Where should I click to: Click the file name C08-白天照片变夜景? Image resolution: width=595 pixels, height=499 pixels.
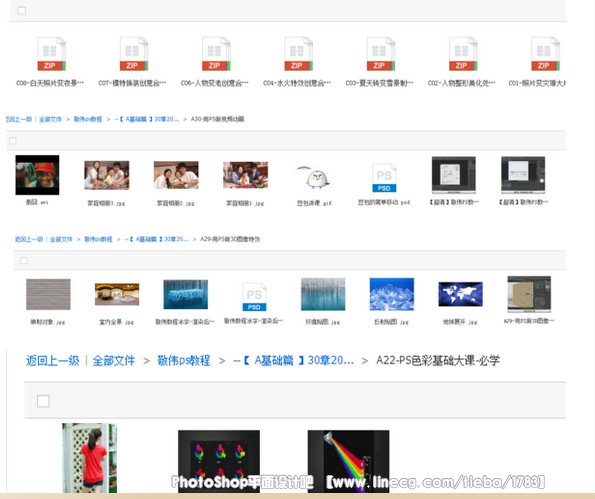[x=50, y=83]
